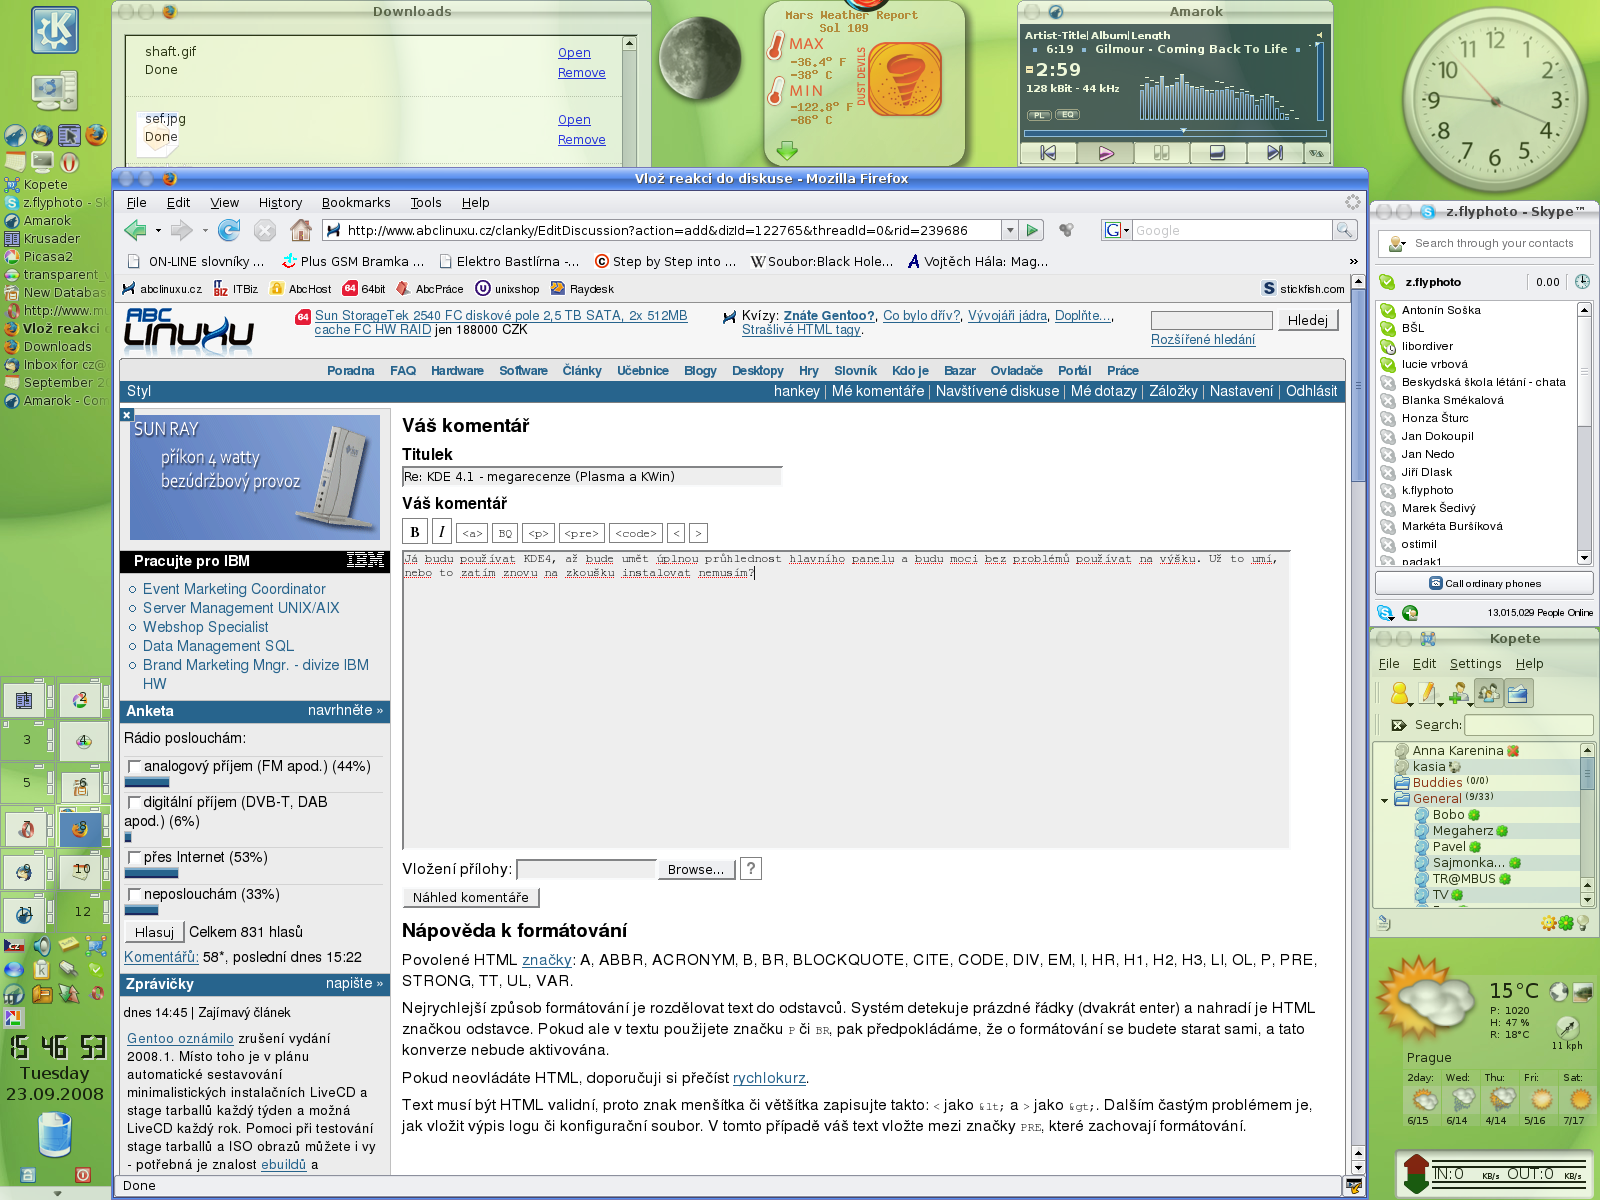Toggle show empty groups in Kopete toolbar

pos(1518,693)
